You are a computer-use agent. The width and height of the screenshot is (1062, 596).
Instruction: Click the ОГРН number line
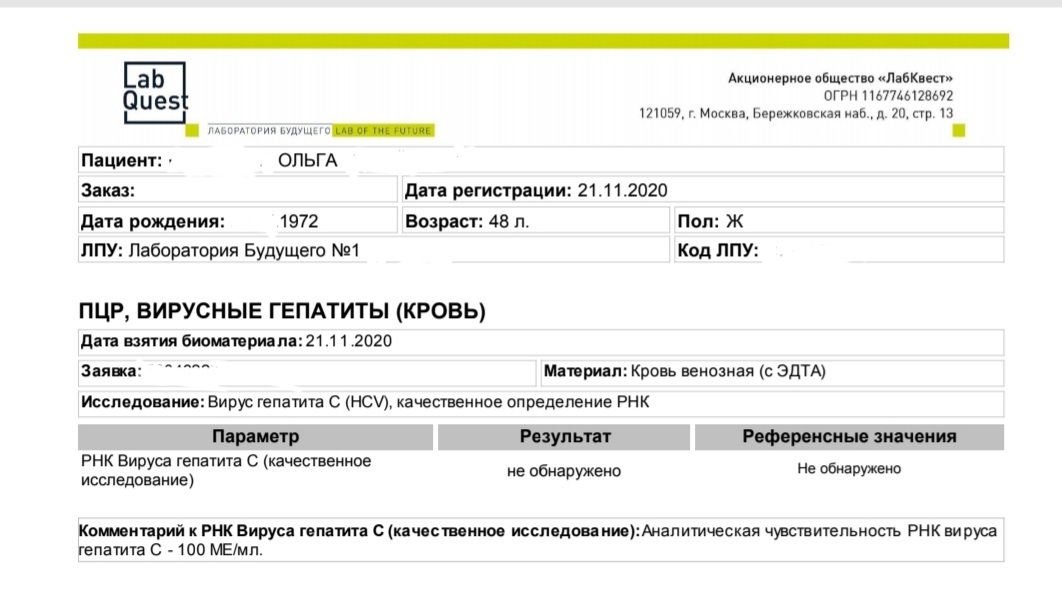click(x=888, y=96)
